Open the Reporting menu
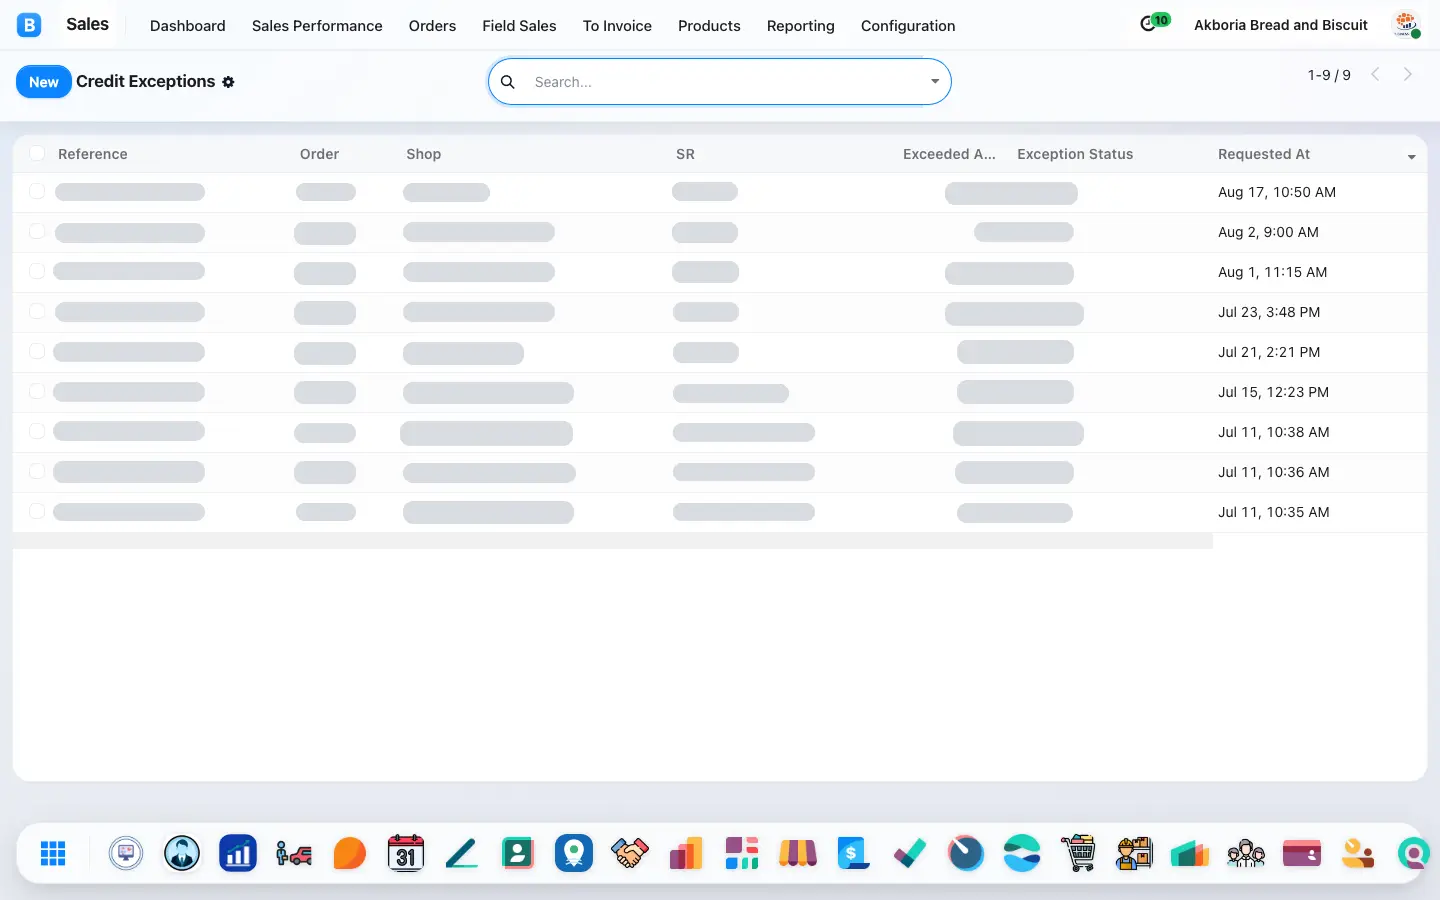Screen dimensions: 1440x900 pyautogui.click(x=800, y=26)
